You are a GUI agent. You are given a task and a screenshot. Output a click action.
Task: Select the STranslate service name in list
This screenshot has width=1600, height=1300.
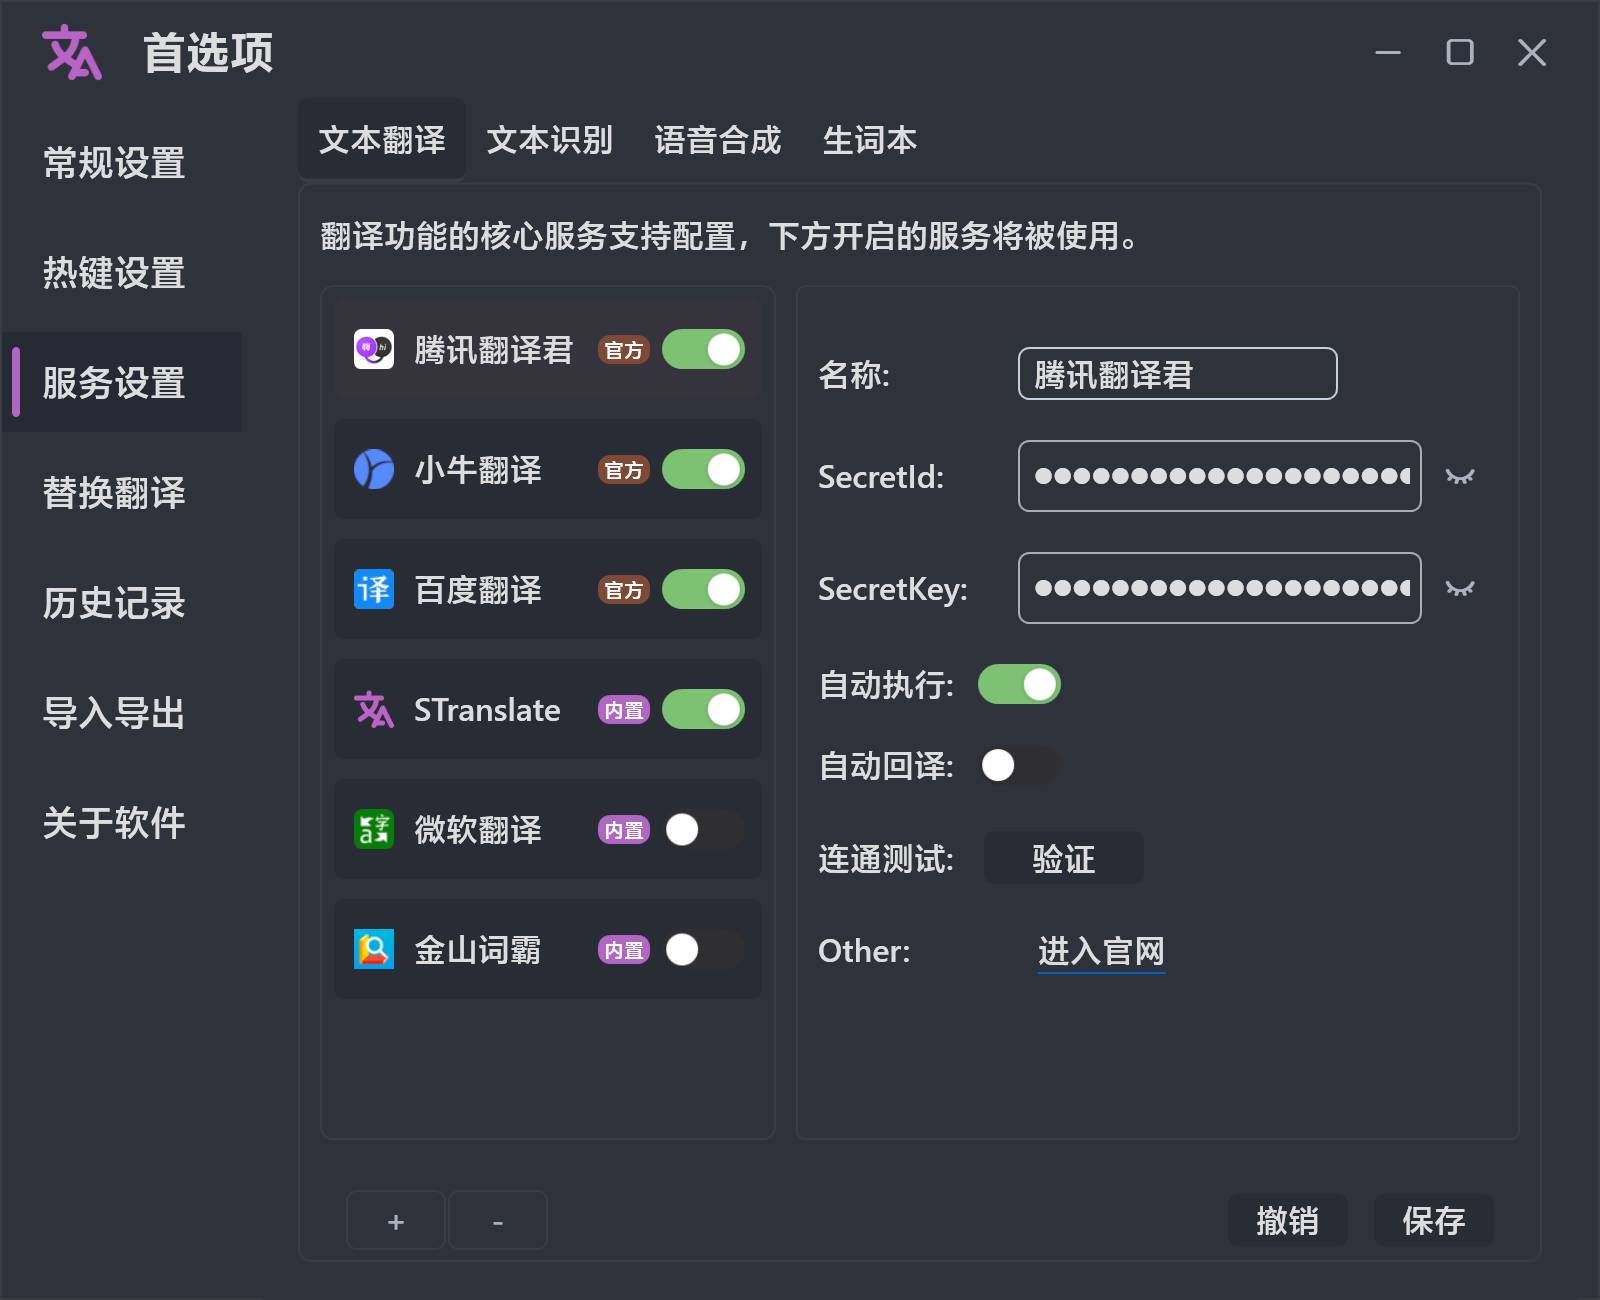487,710
